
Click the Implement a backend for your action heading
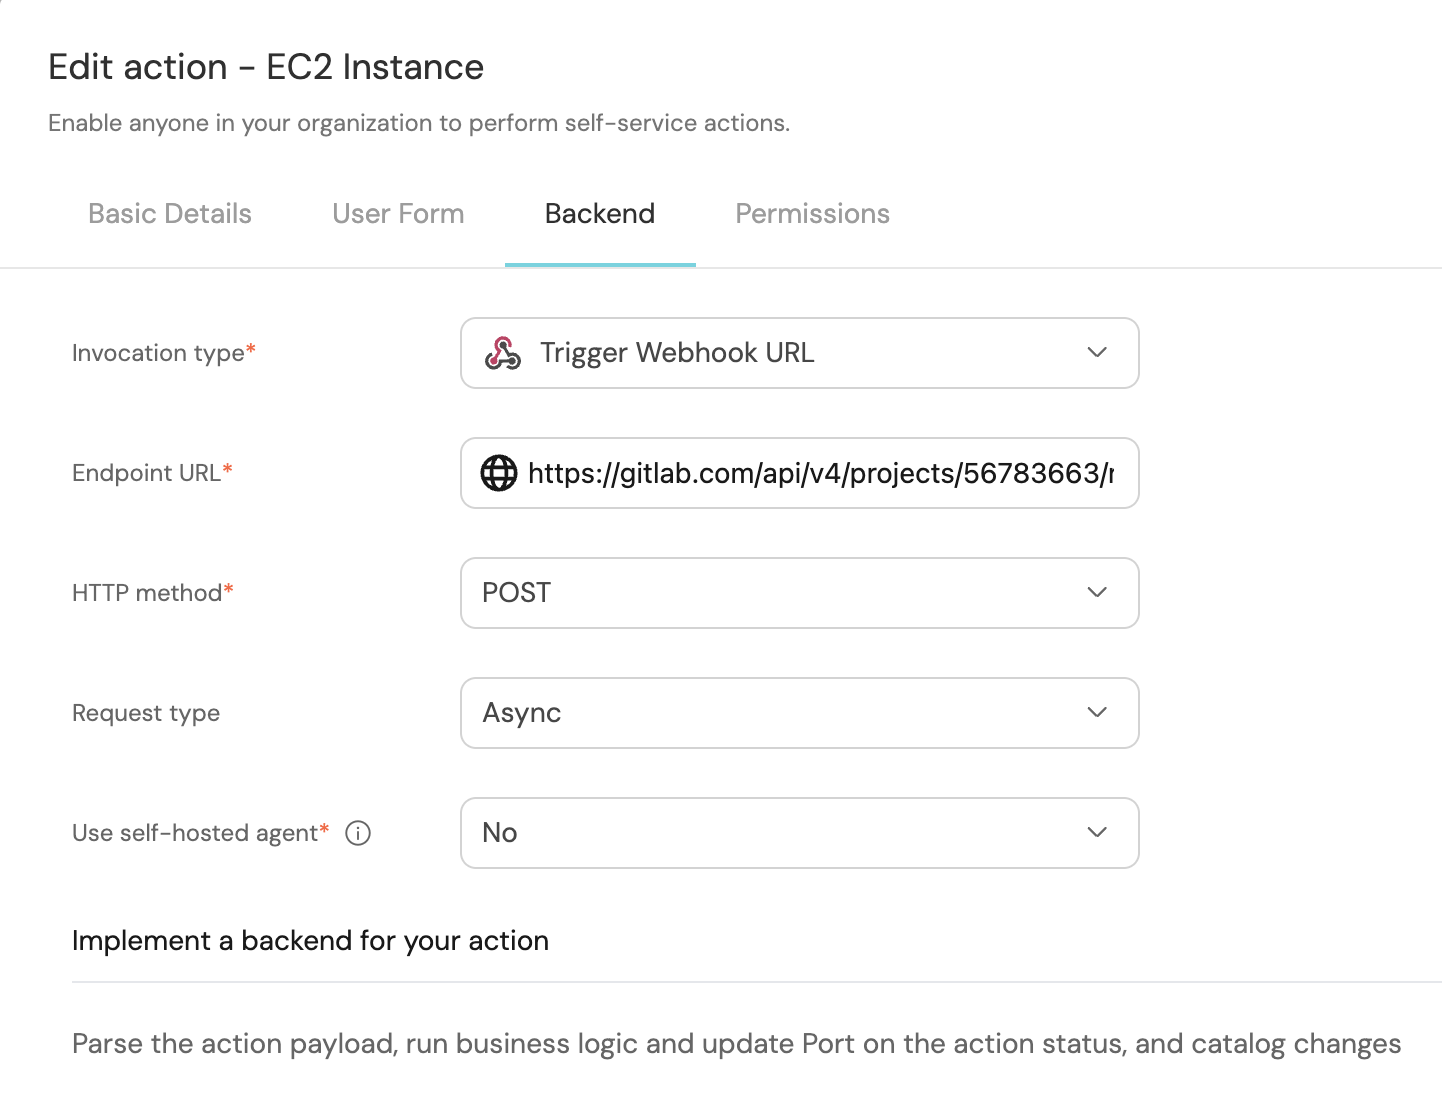(x=310, y=941)
